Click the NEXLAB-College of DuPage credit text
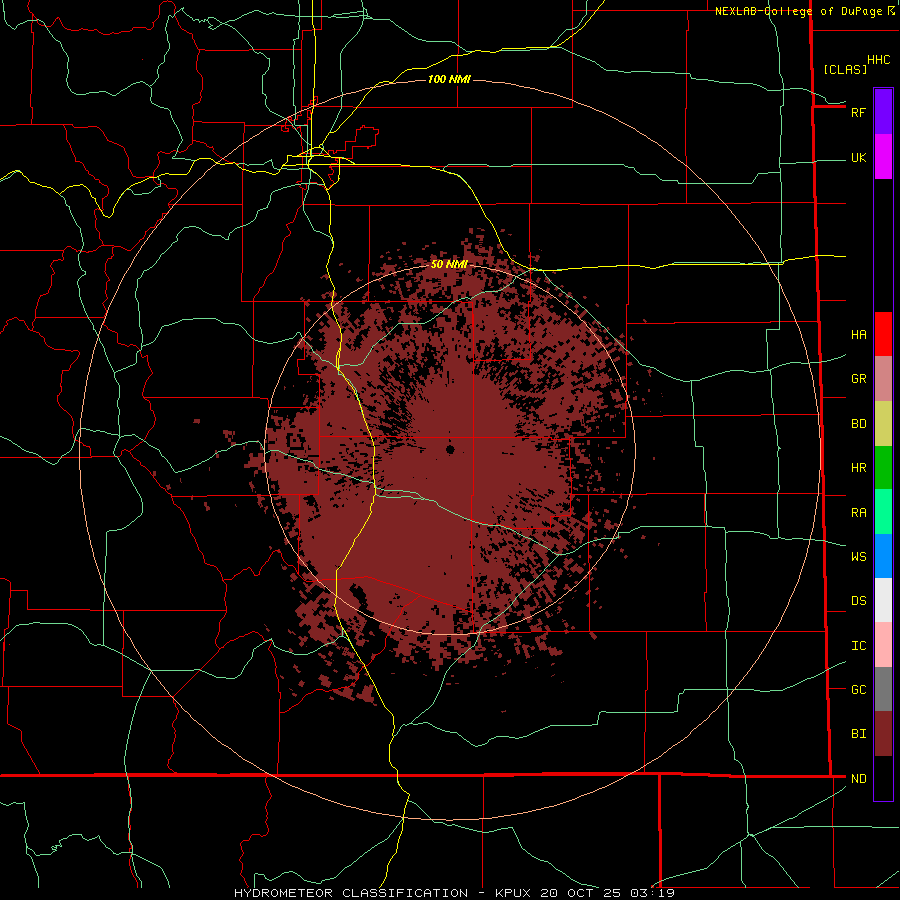This screenshot has height=900, width=900. [798, 11]
